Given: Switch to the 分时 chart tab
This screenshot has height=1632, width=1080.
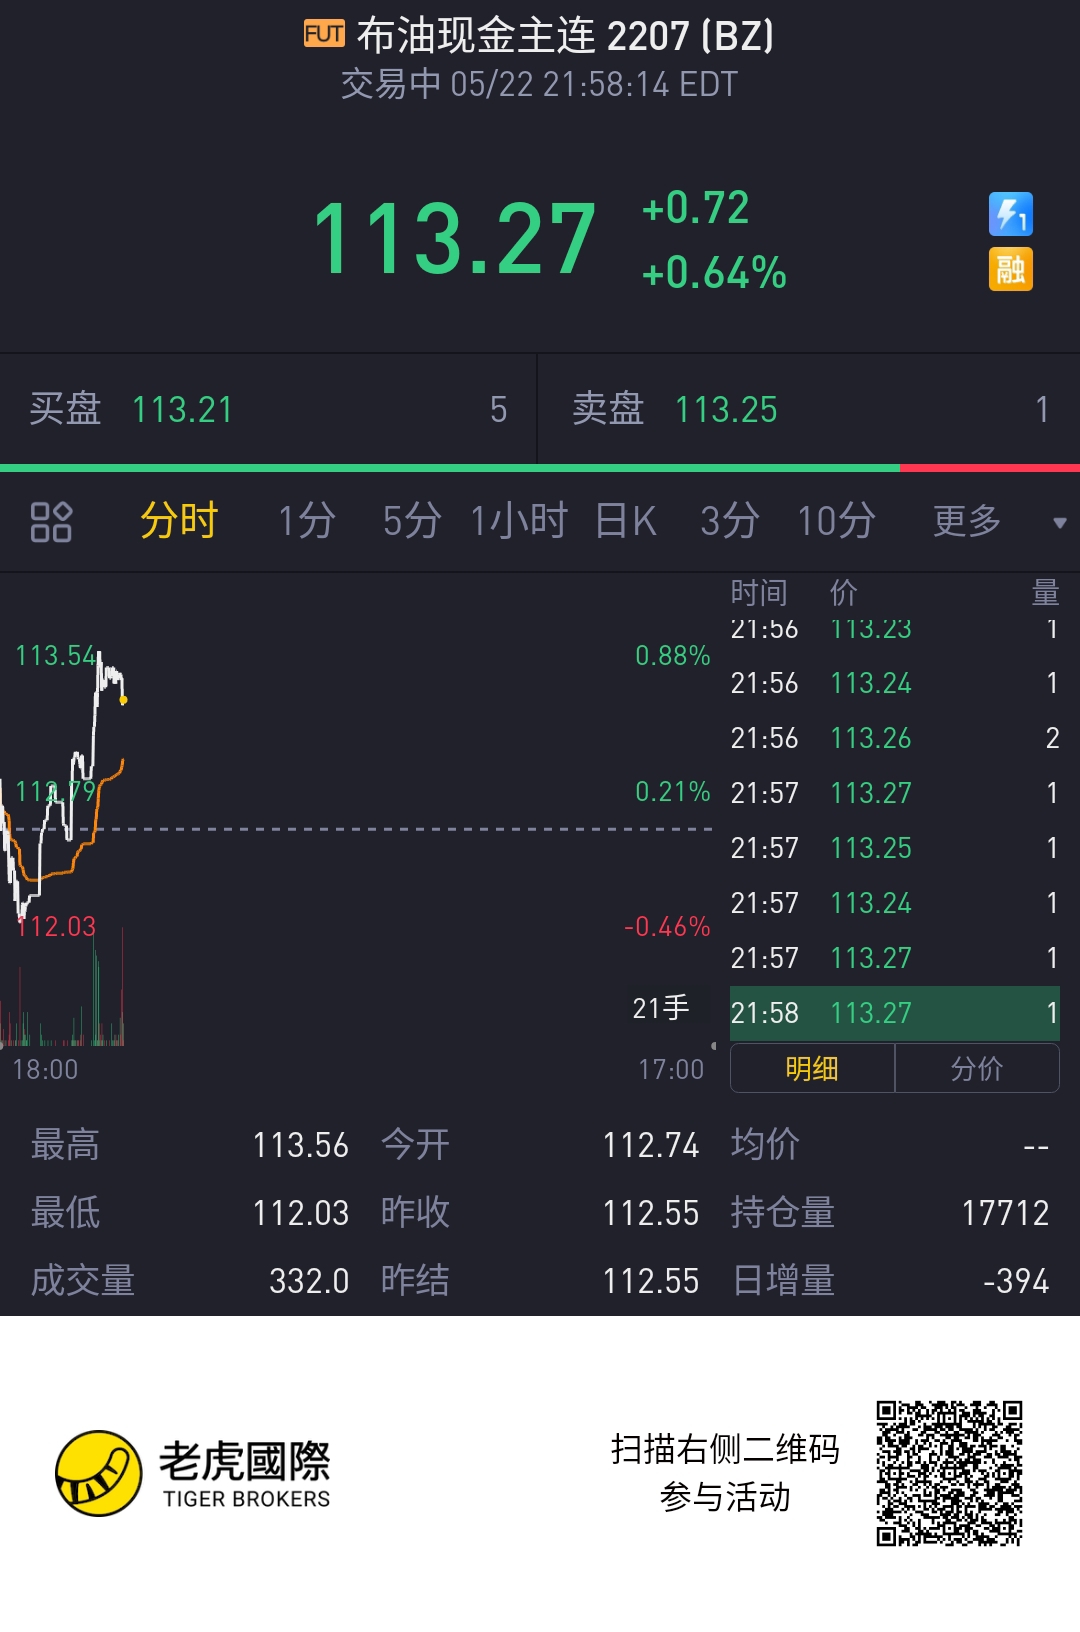Looking at the screenshot, I should [179, 522].
